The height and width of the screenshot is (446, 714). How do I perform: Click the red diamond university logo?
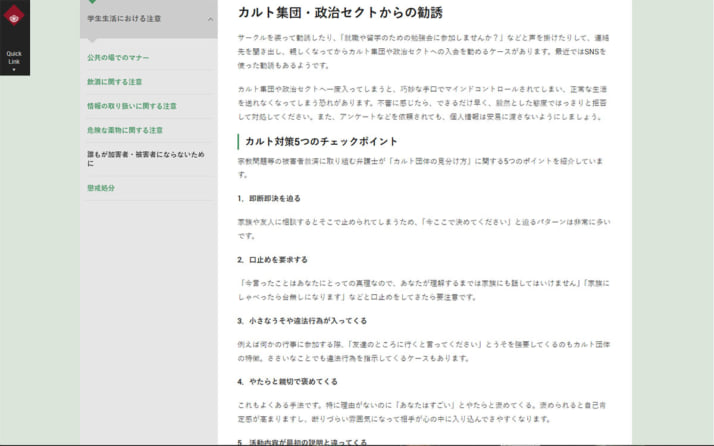click(14, 14)
